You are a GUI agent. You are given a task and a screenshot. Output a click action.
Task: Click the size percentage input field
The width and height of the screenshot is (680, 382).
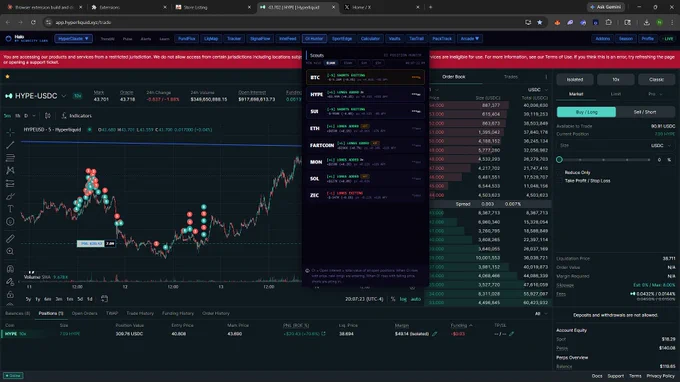pos(664,160)
